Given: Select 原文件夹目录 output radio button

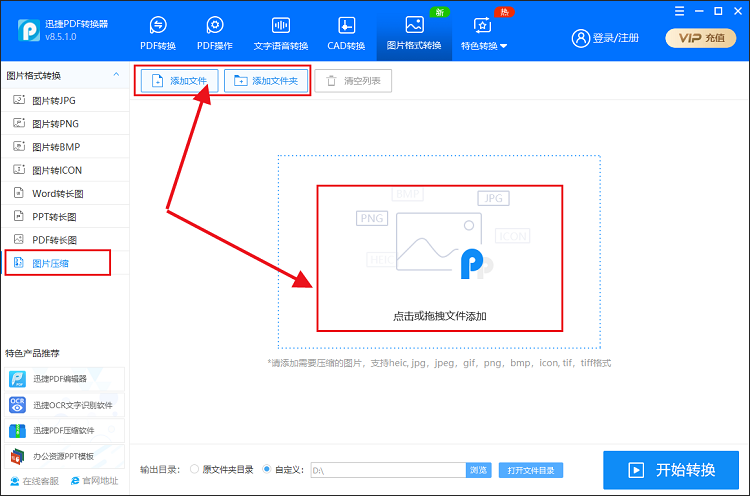Looking at the screenshot, I should 194,469.
